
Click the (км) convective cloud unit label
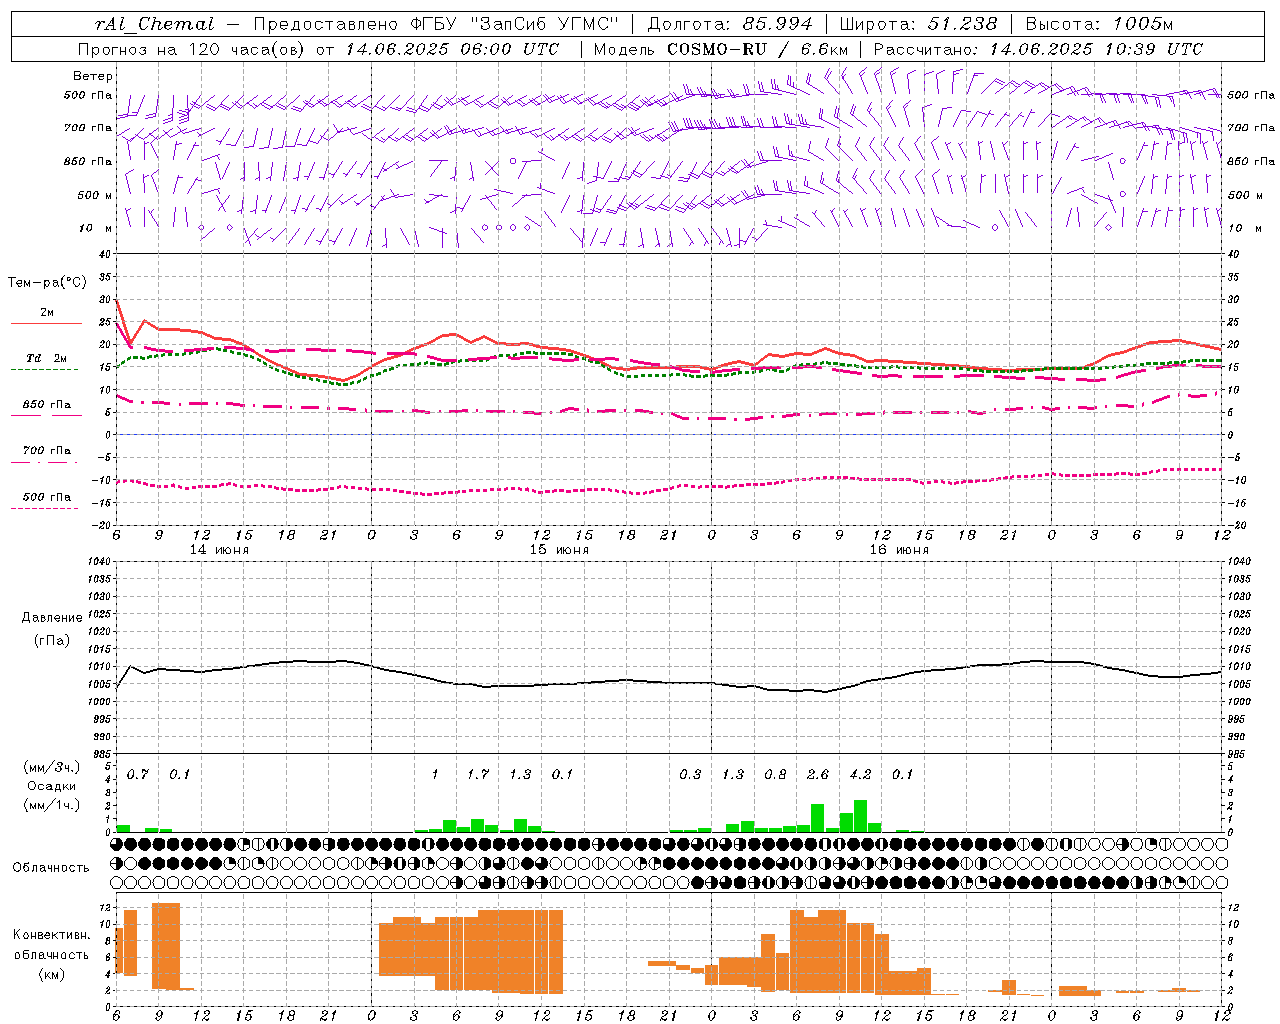pos(52,974)
